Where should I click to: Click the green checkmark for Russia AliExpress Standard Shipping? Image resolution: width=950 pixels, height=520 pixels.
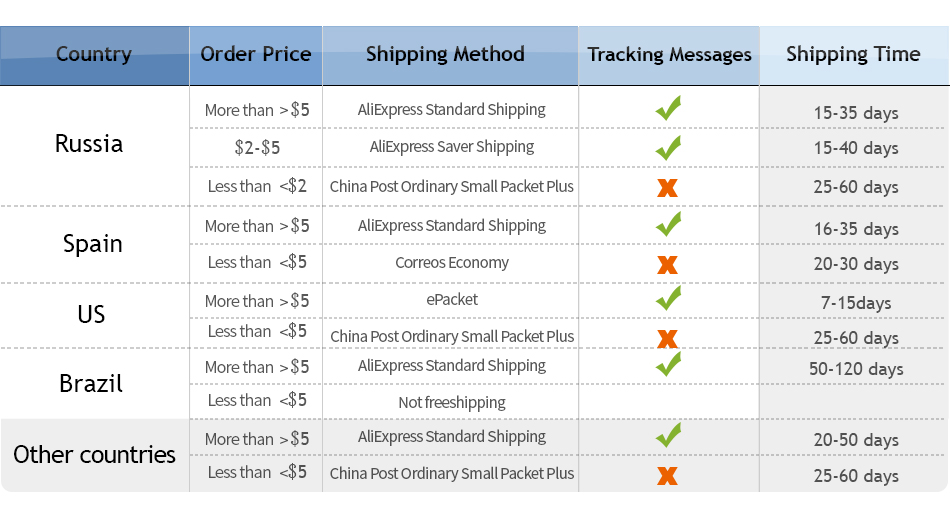(x=668, y=108)
